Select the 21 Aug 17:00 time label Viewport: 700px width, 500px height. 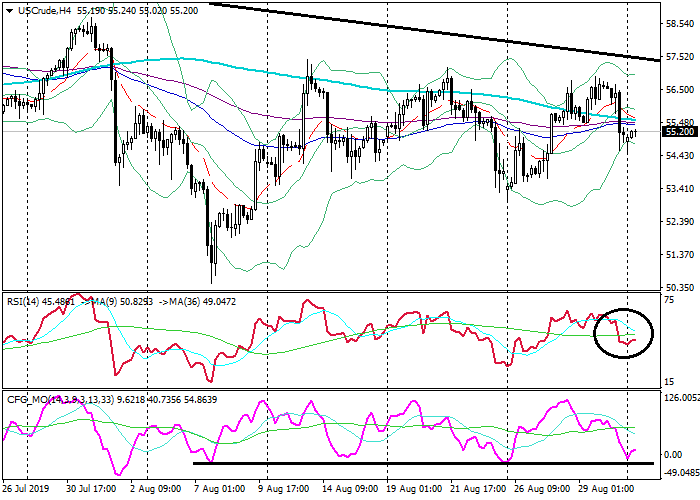(x=477, y=491)
